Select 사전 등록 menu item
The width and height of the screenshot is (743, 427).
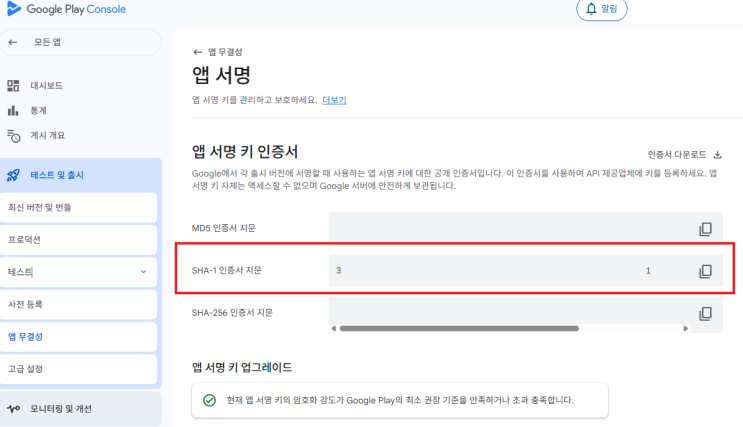coord(78,304)
